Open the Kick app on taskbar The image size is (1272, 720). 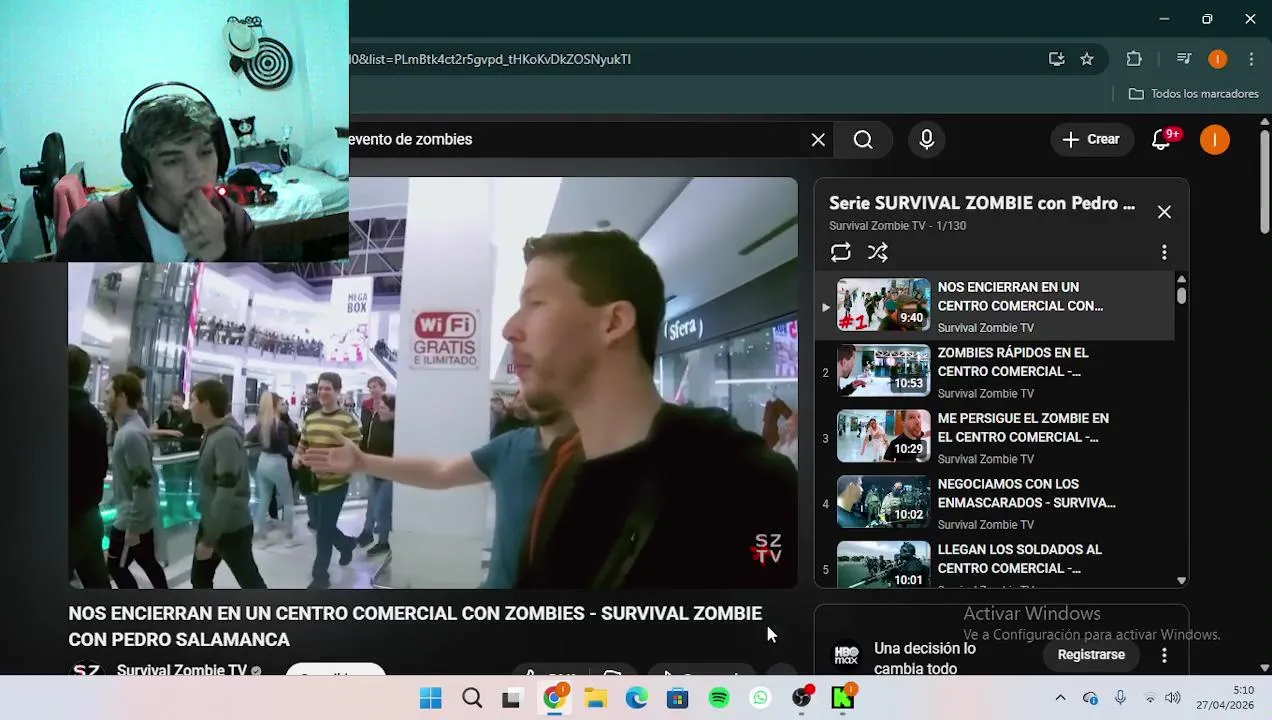843,698
